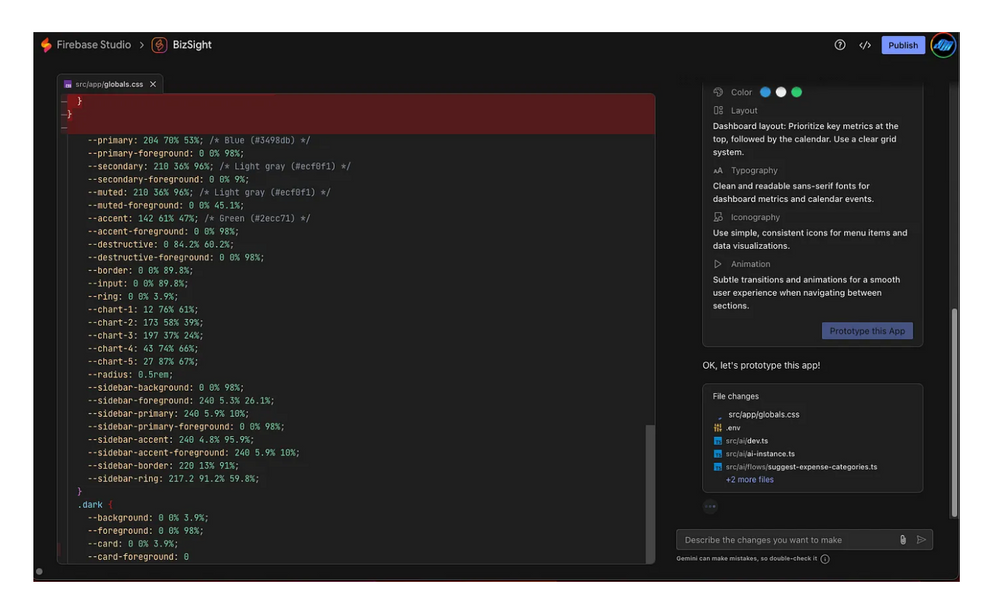The height and width of the screenshot is (601, 1000).
Task: Select the Typography section icon
Action: coord(718,171)
